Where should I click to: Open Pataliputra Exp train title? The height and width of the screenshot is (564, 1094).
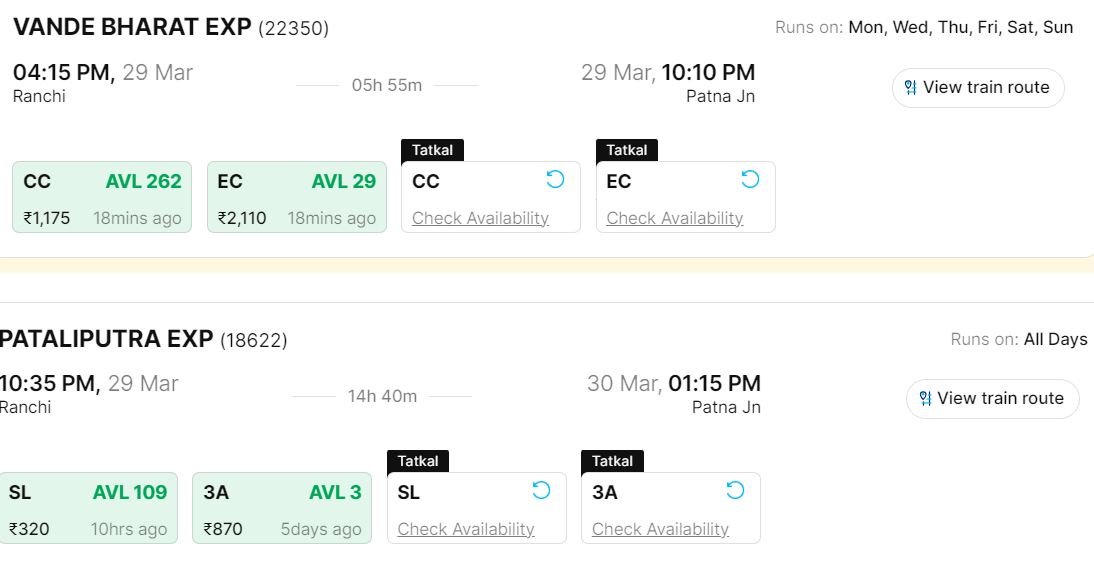point(107,339)
